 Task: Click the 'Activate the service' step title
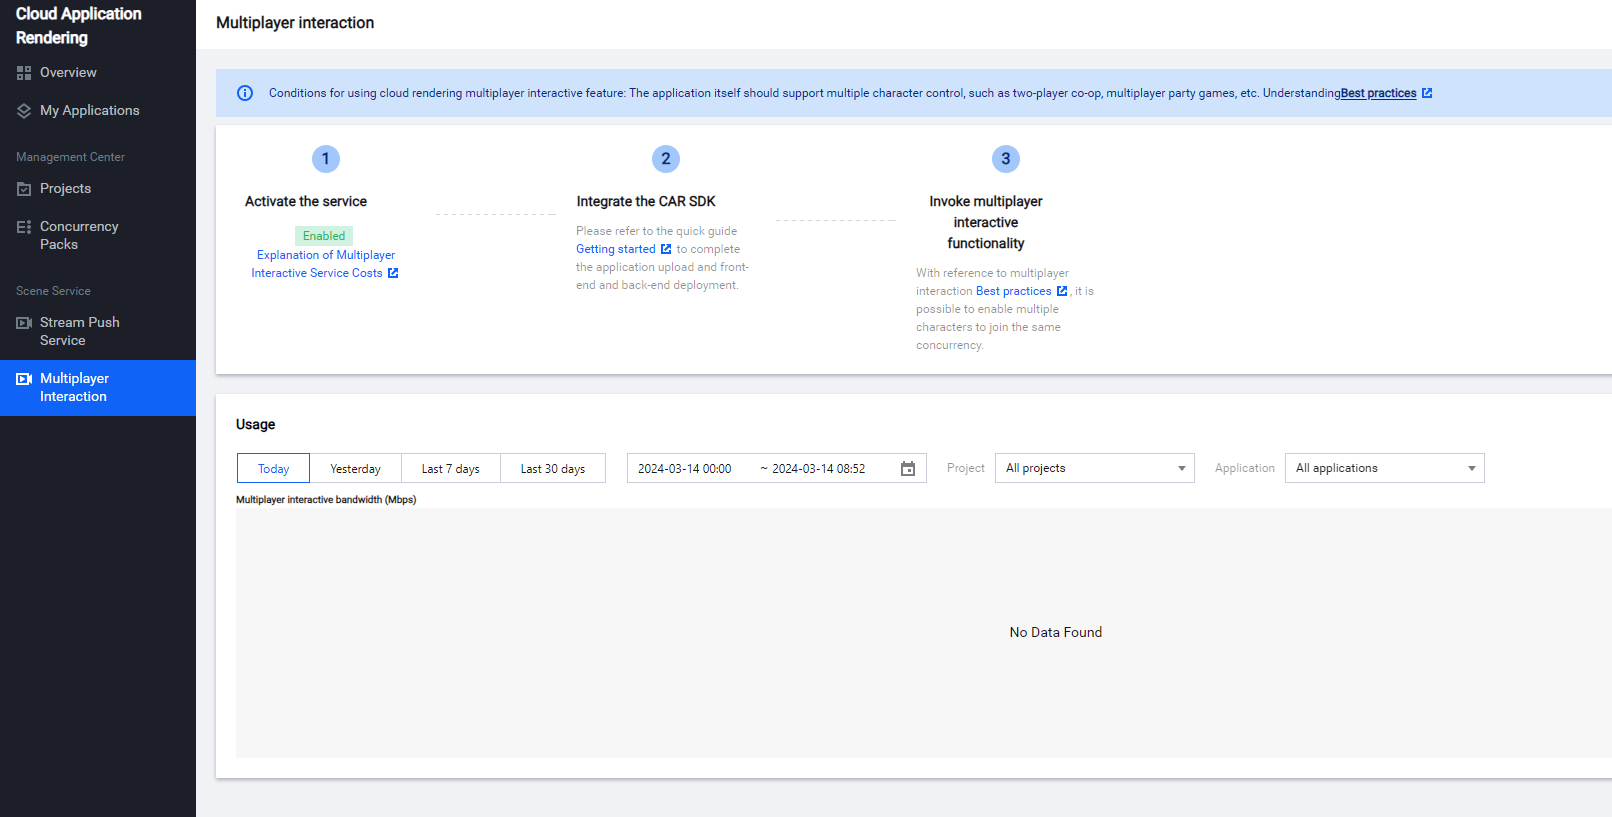(x=306, y=201)
